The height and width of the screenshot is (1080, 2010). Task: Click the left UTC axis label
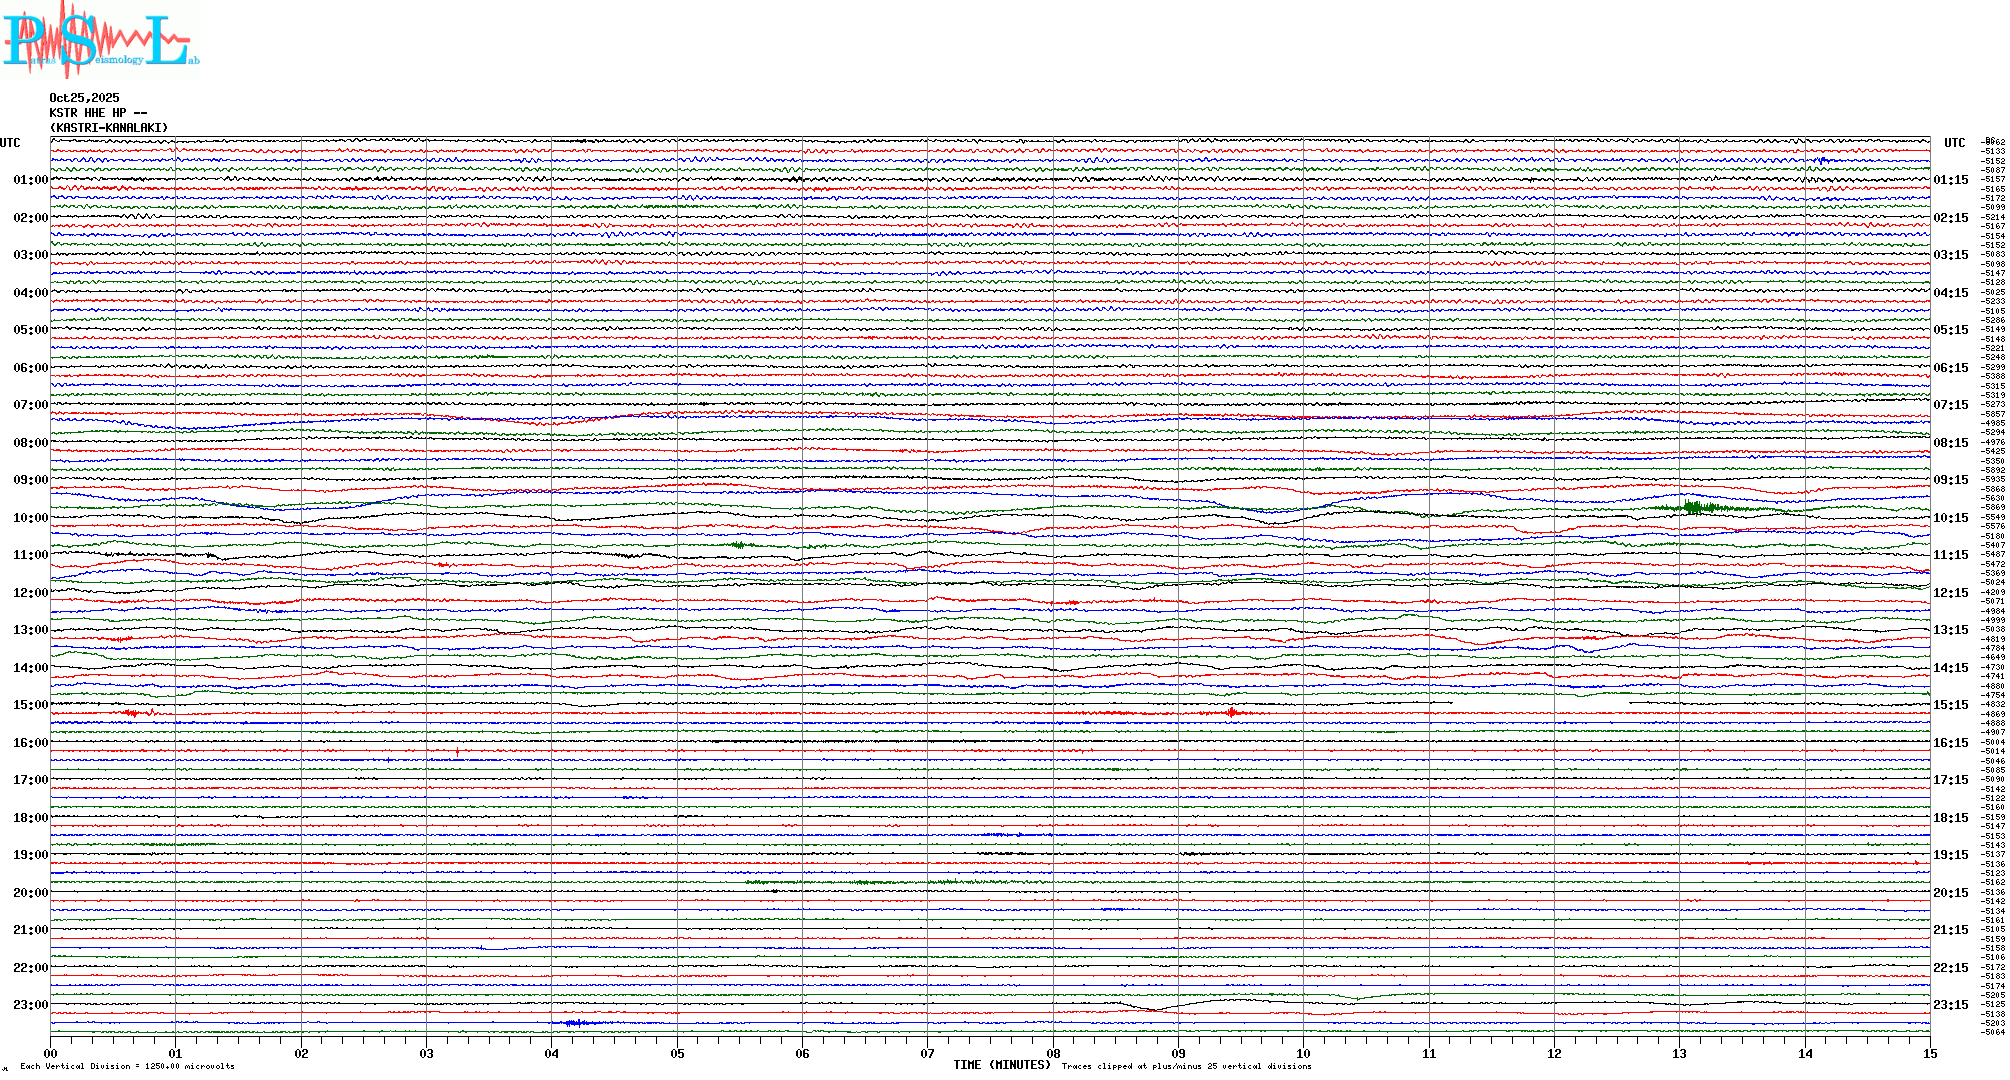click(10, 143)
